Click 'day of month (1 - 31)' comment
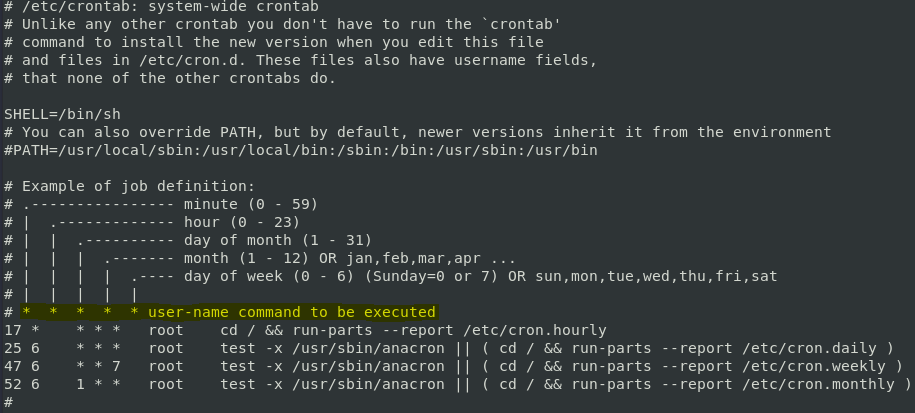 278,240
